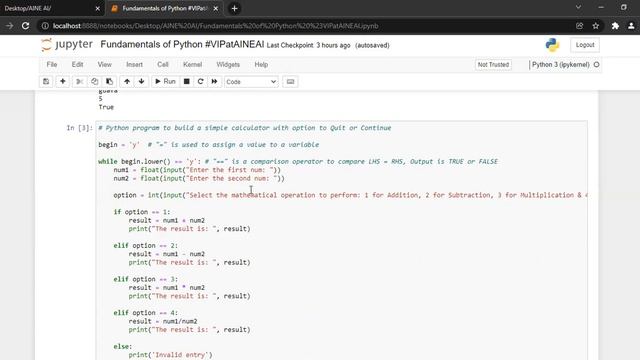Open the Insert menu
This screenshot has width=640, height=360.
(134, 64)
